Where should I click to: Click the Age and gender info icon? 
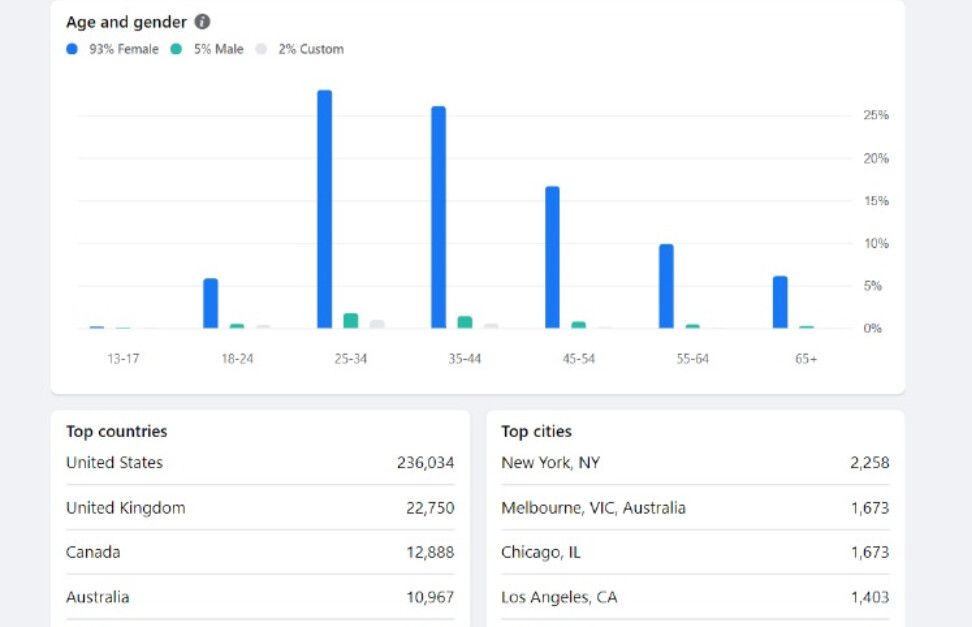(x=202, y=22)
